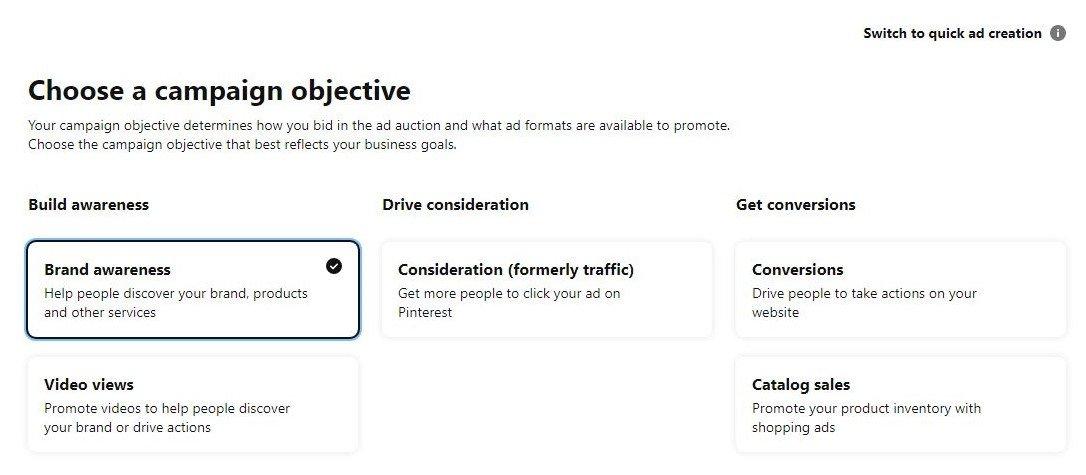Screen dimensions: 1086x475
Task: Click the campaign objective explanation paragraph
Action: (378, 135)
